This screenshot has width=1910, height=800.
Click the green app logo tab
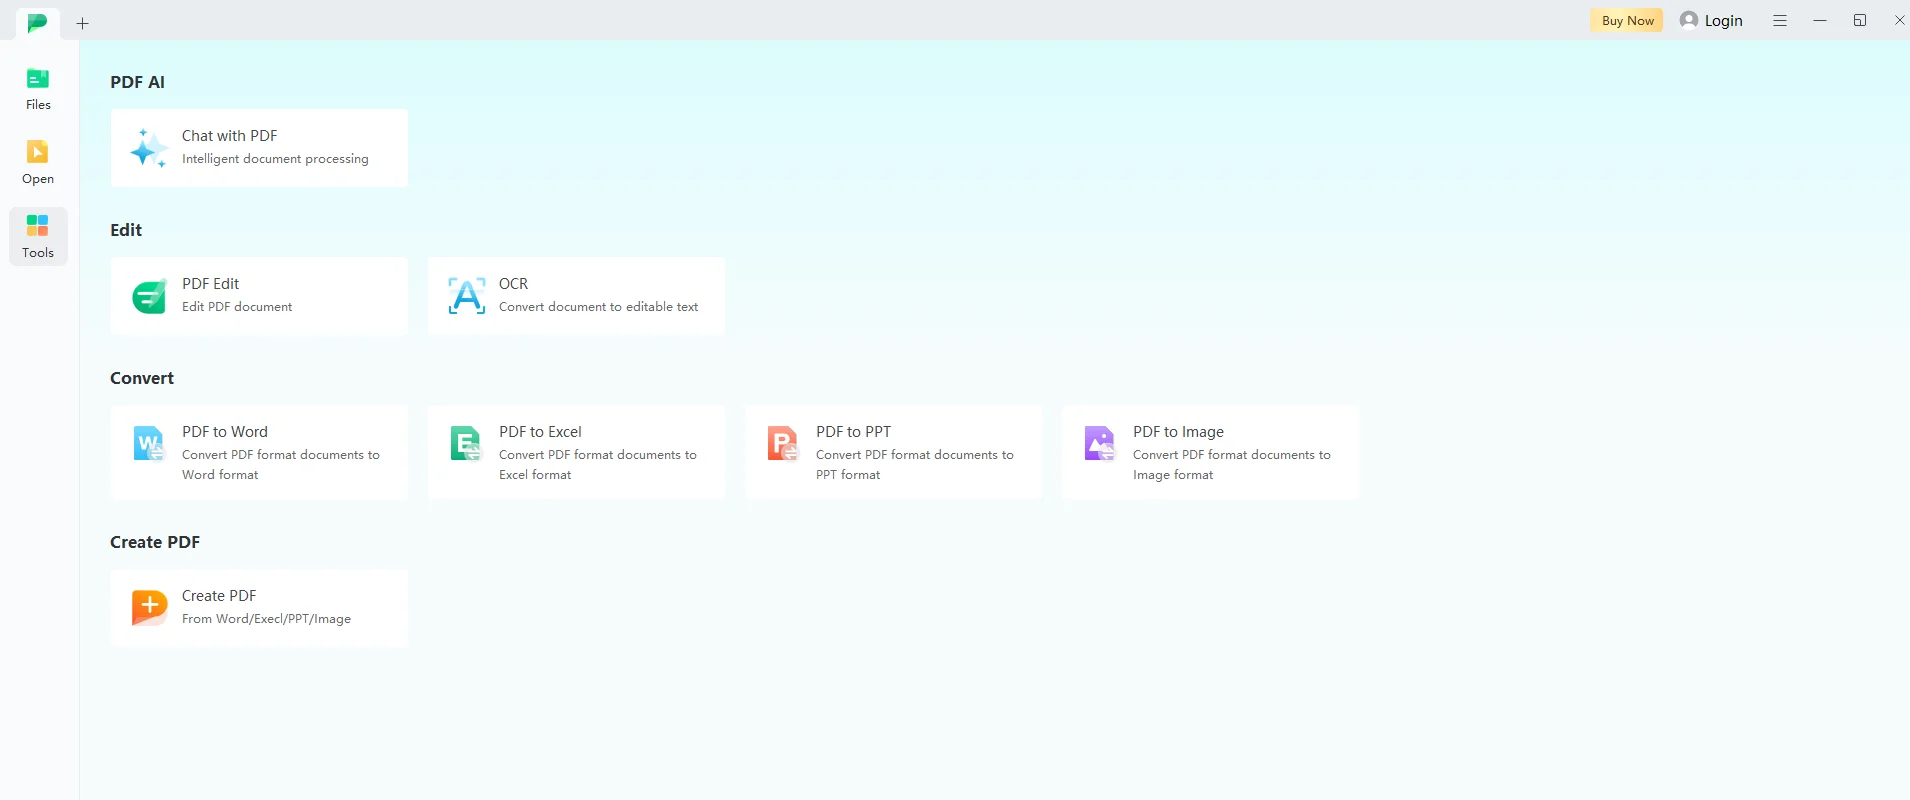coord(38,22)
